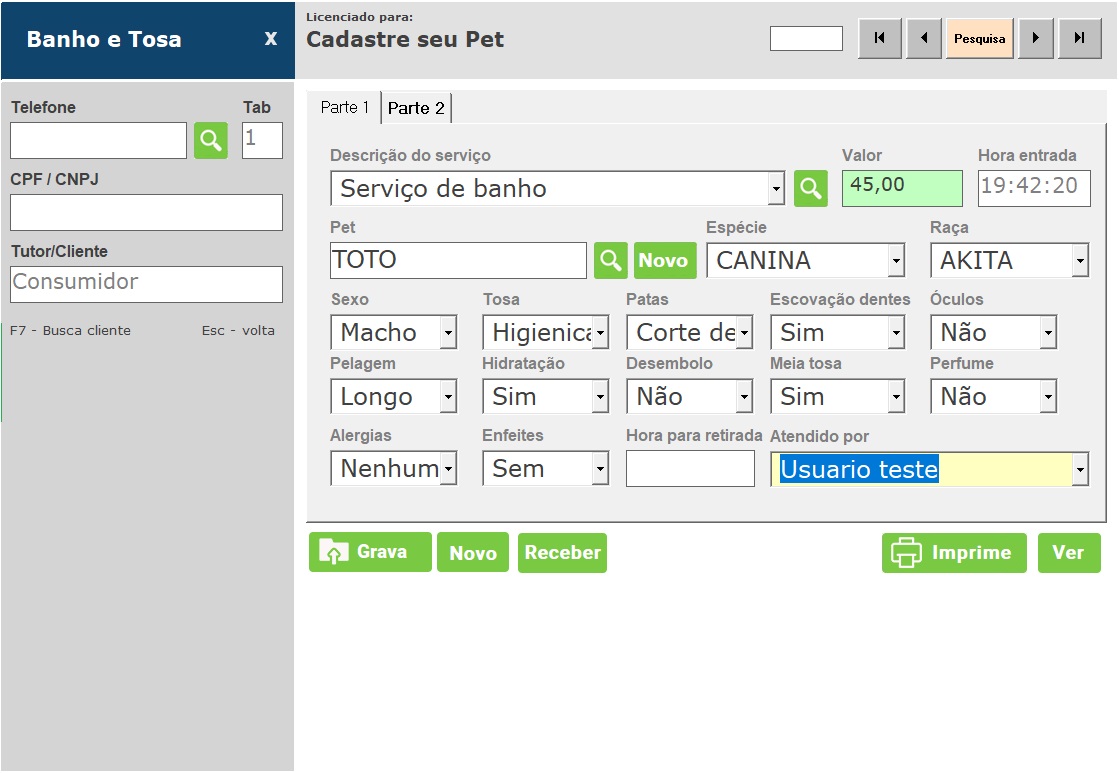
Task: Go to previous record arrow
Action: (x=924, y=39)
